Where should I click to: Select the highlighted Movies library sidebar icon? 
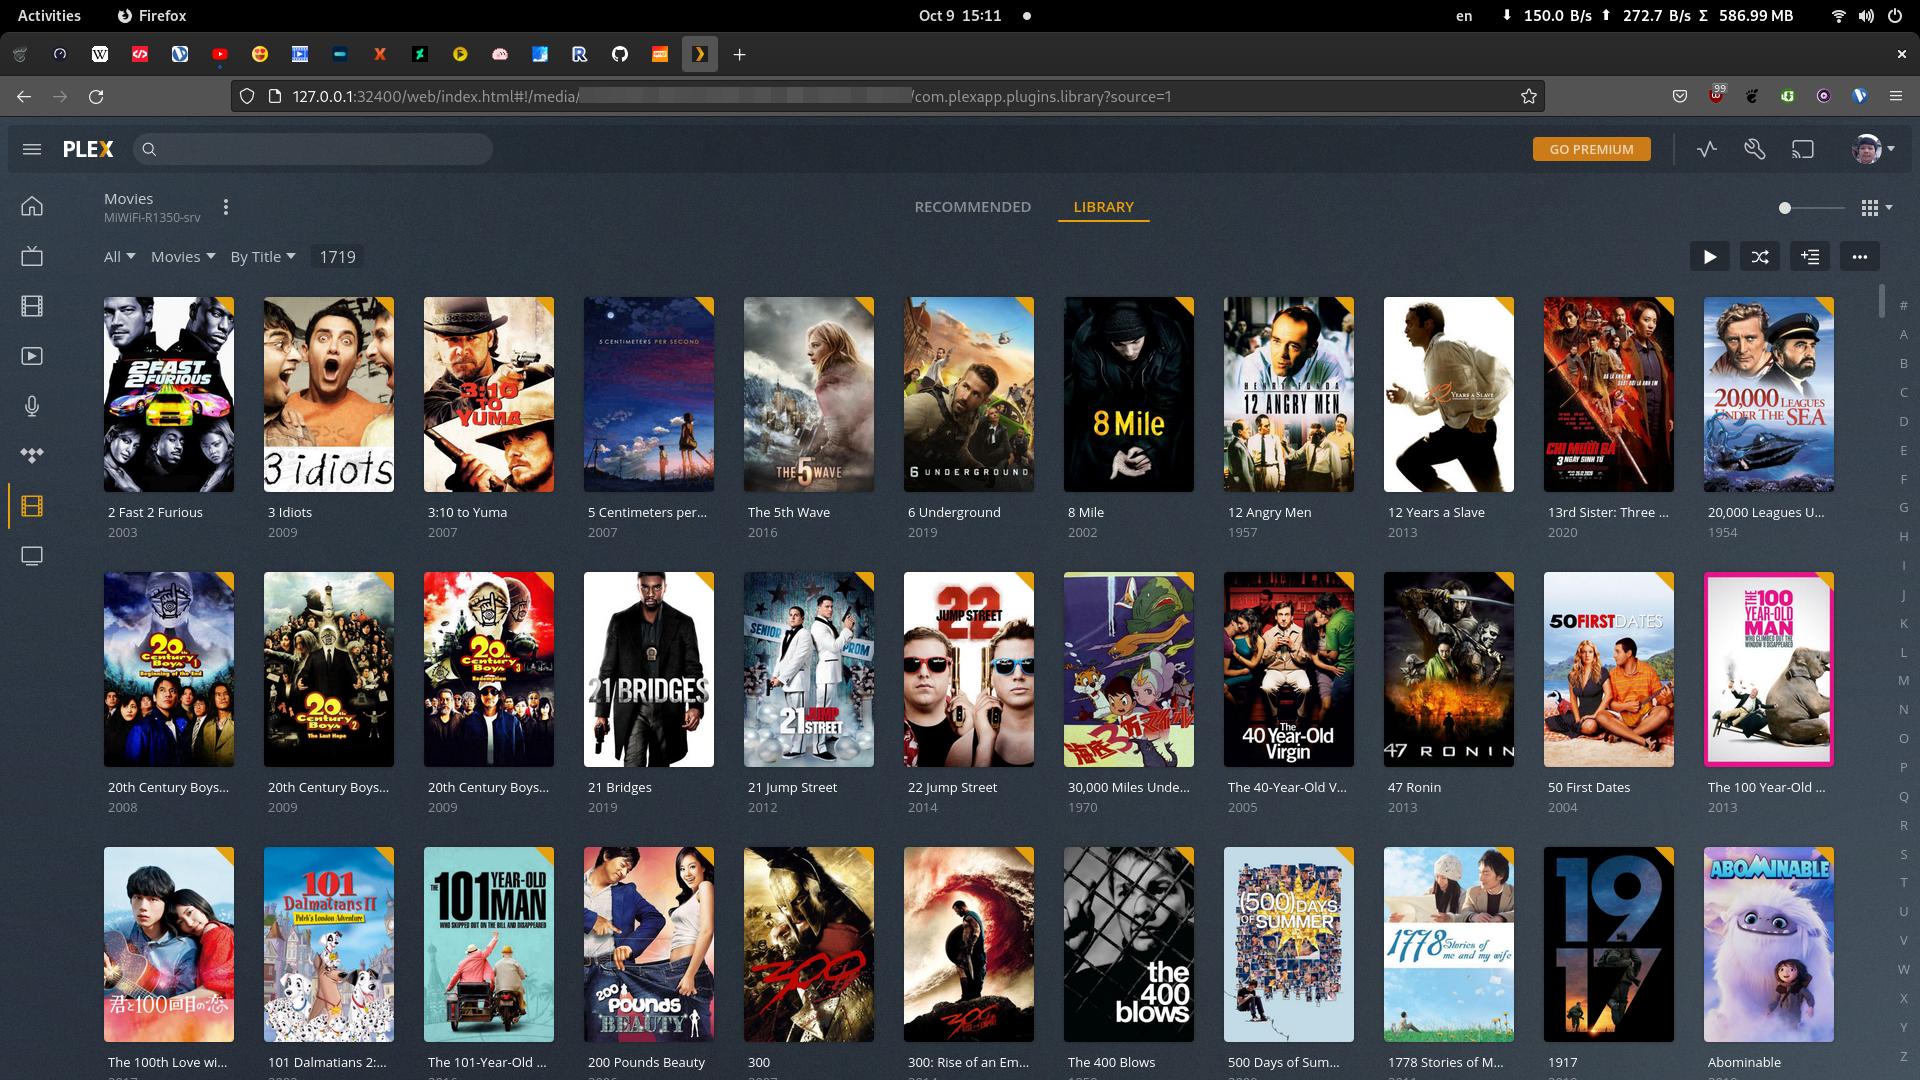(32, 506)
